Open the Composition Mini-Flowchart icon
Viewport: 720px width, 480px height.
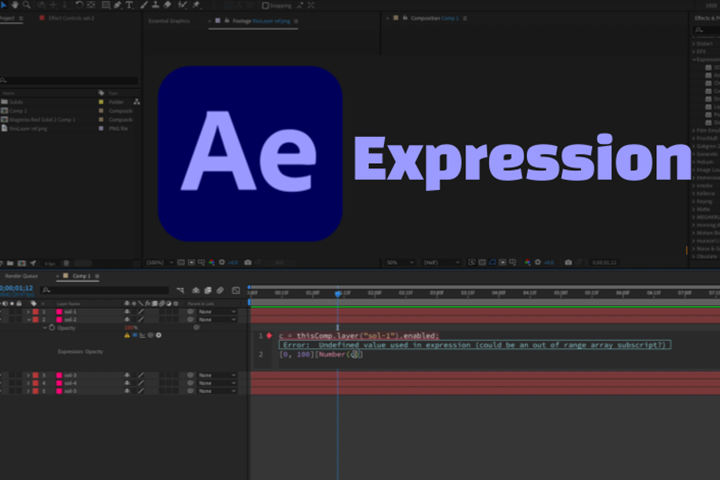(x=180, y=290)
